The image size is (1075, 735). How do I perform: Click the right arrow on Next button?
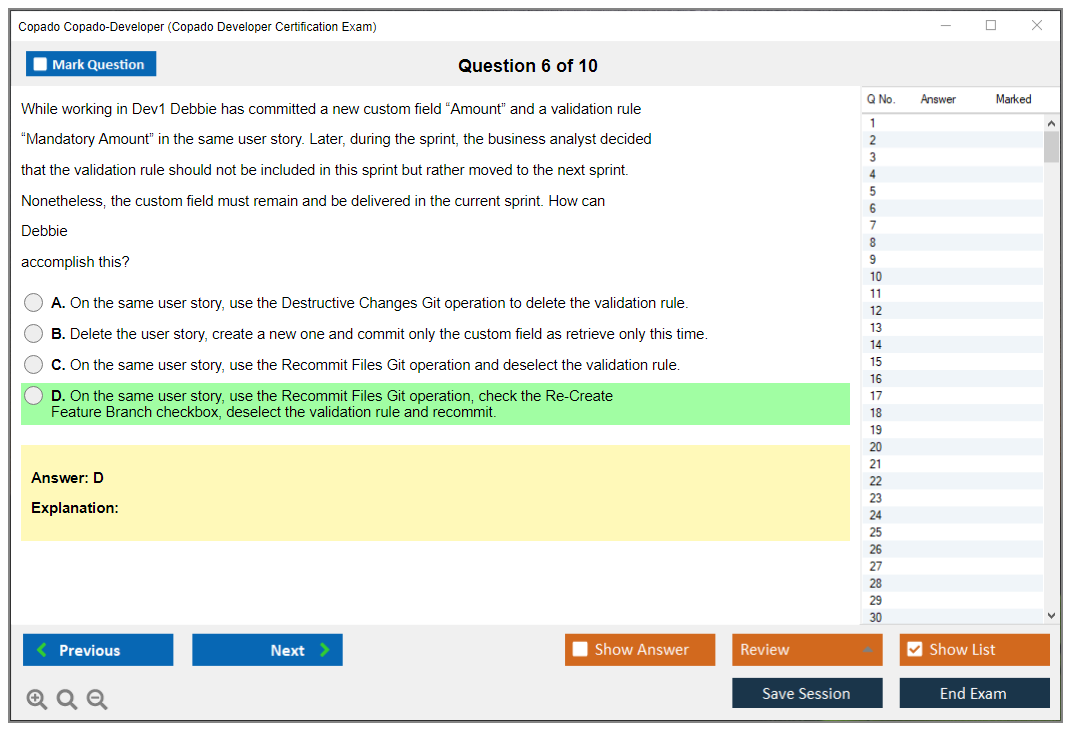click(325, 650)
